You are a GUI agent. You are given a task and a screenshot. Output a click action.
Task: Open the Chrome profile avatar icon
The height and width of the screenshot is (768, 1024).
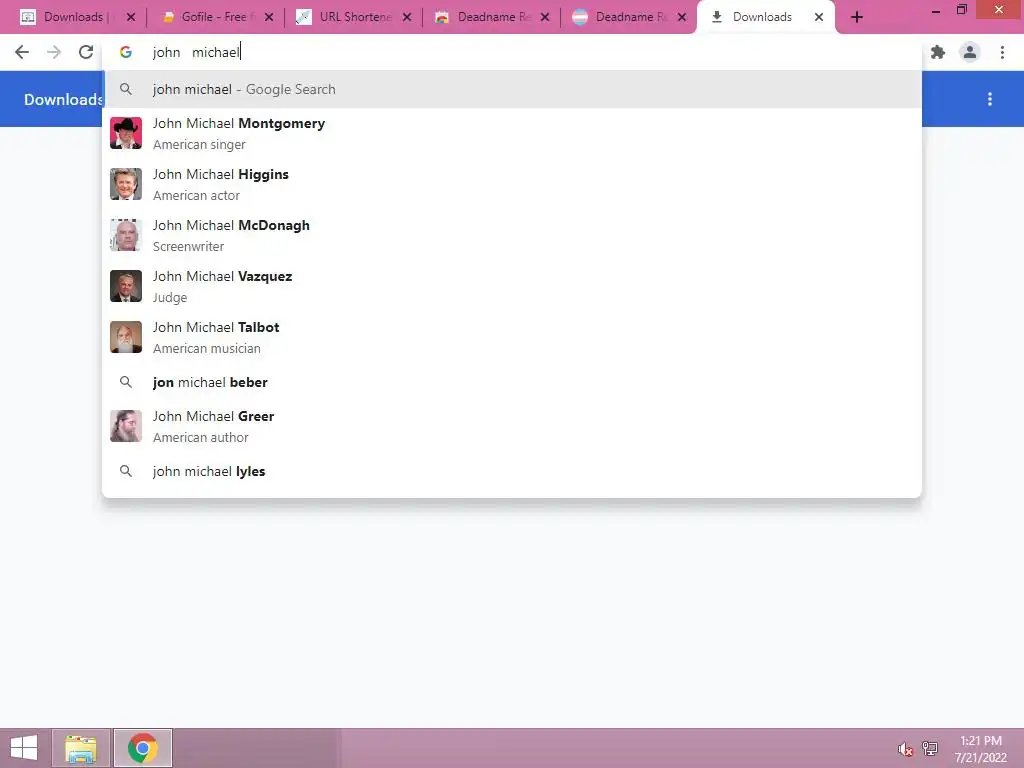point(970,52)
